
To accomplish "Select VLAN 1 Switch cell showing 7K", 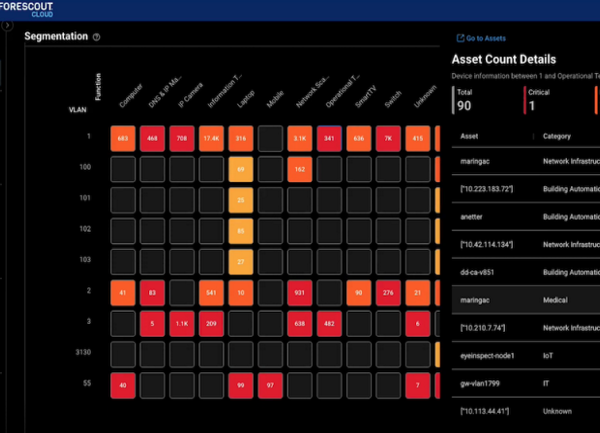I will tap(388, 137).
